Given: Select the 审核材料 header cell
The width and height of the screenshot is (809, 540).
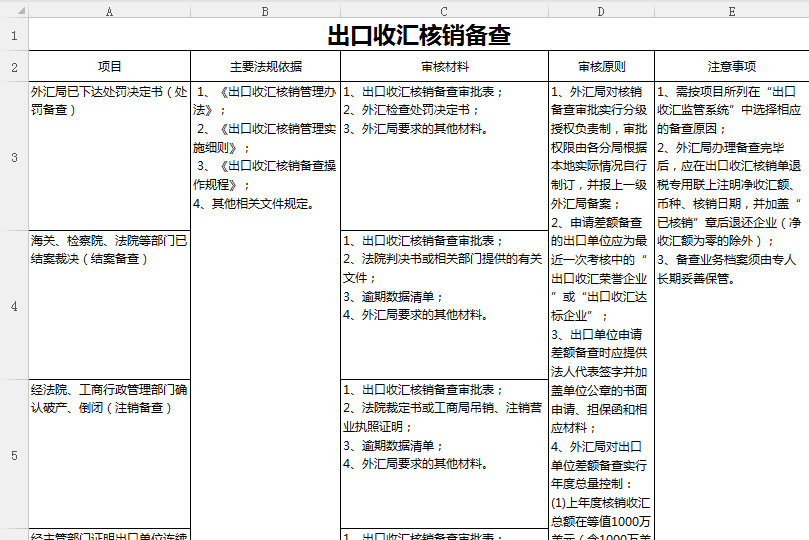Looking at the screenshot, I should tap(444, 67).
